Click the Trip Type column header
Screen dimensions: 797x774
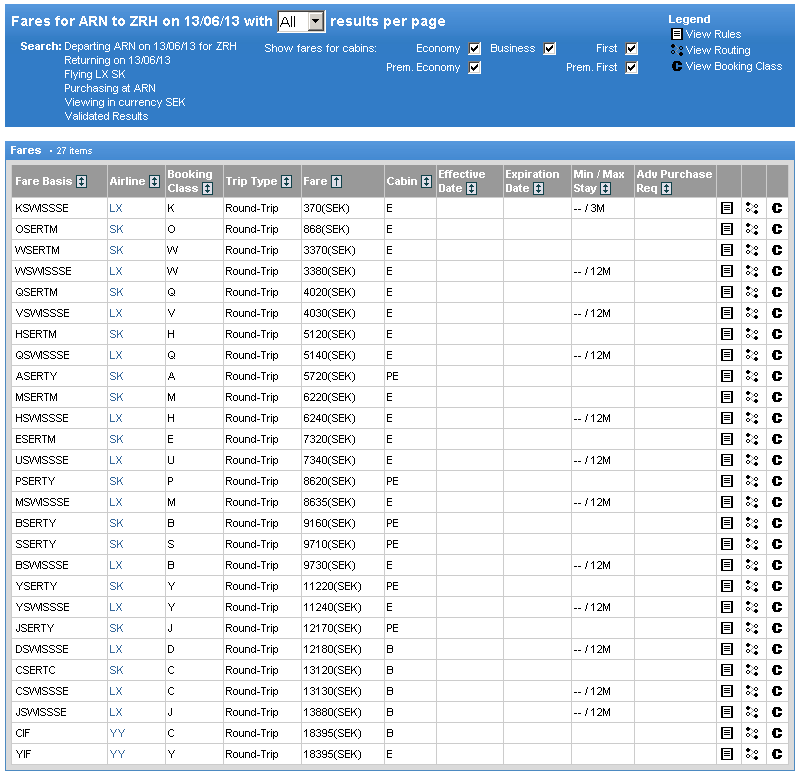point(251,181)
